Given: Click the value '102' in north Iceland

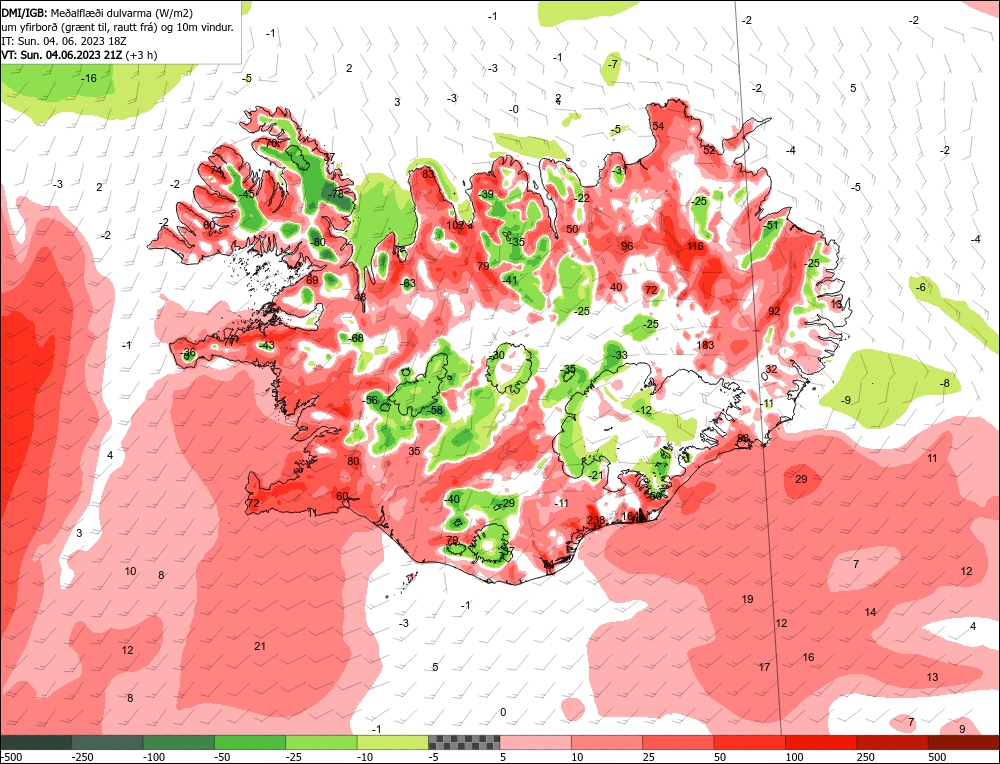Looking at the screenshot, I should pos(455,225).
